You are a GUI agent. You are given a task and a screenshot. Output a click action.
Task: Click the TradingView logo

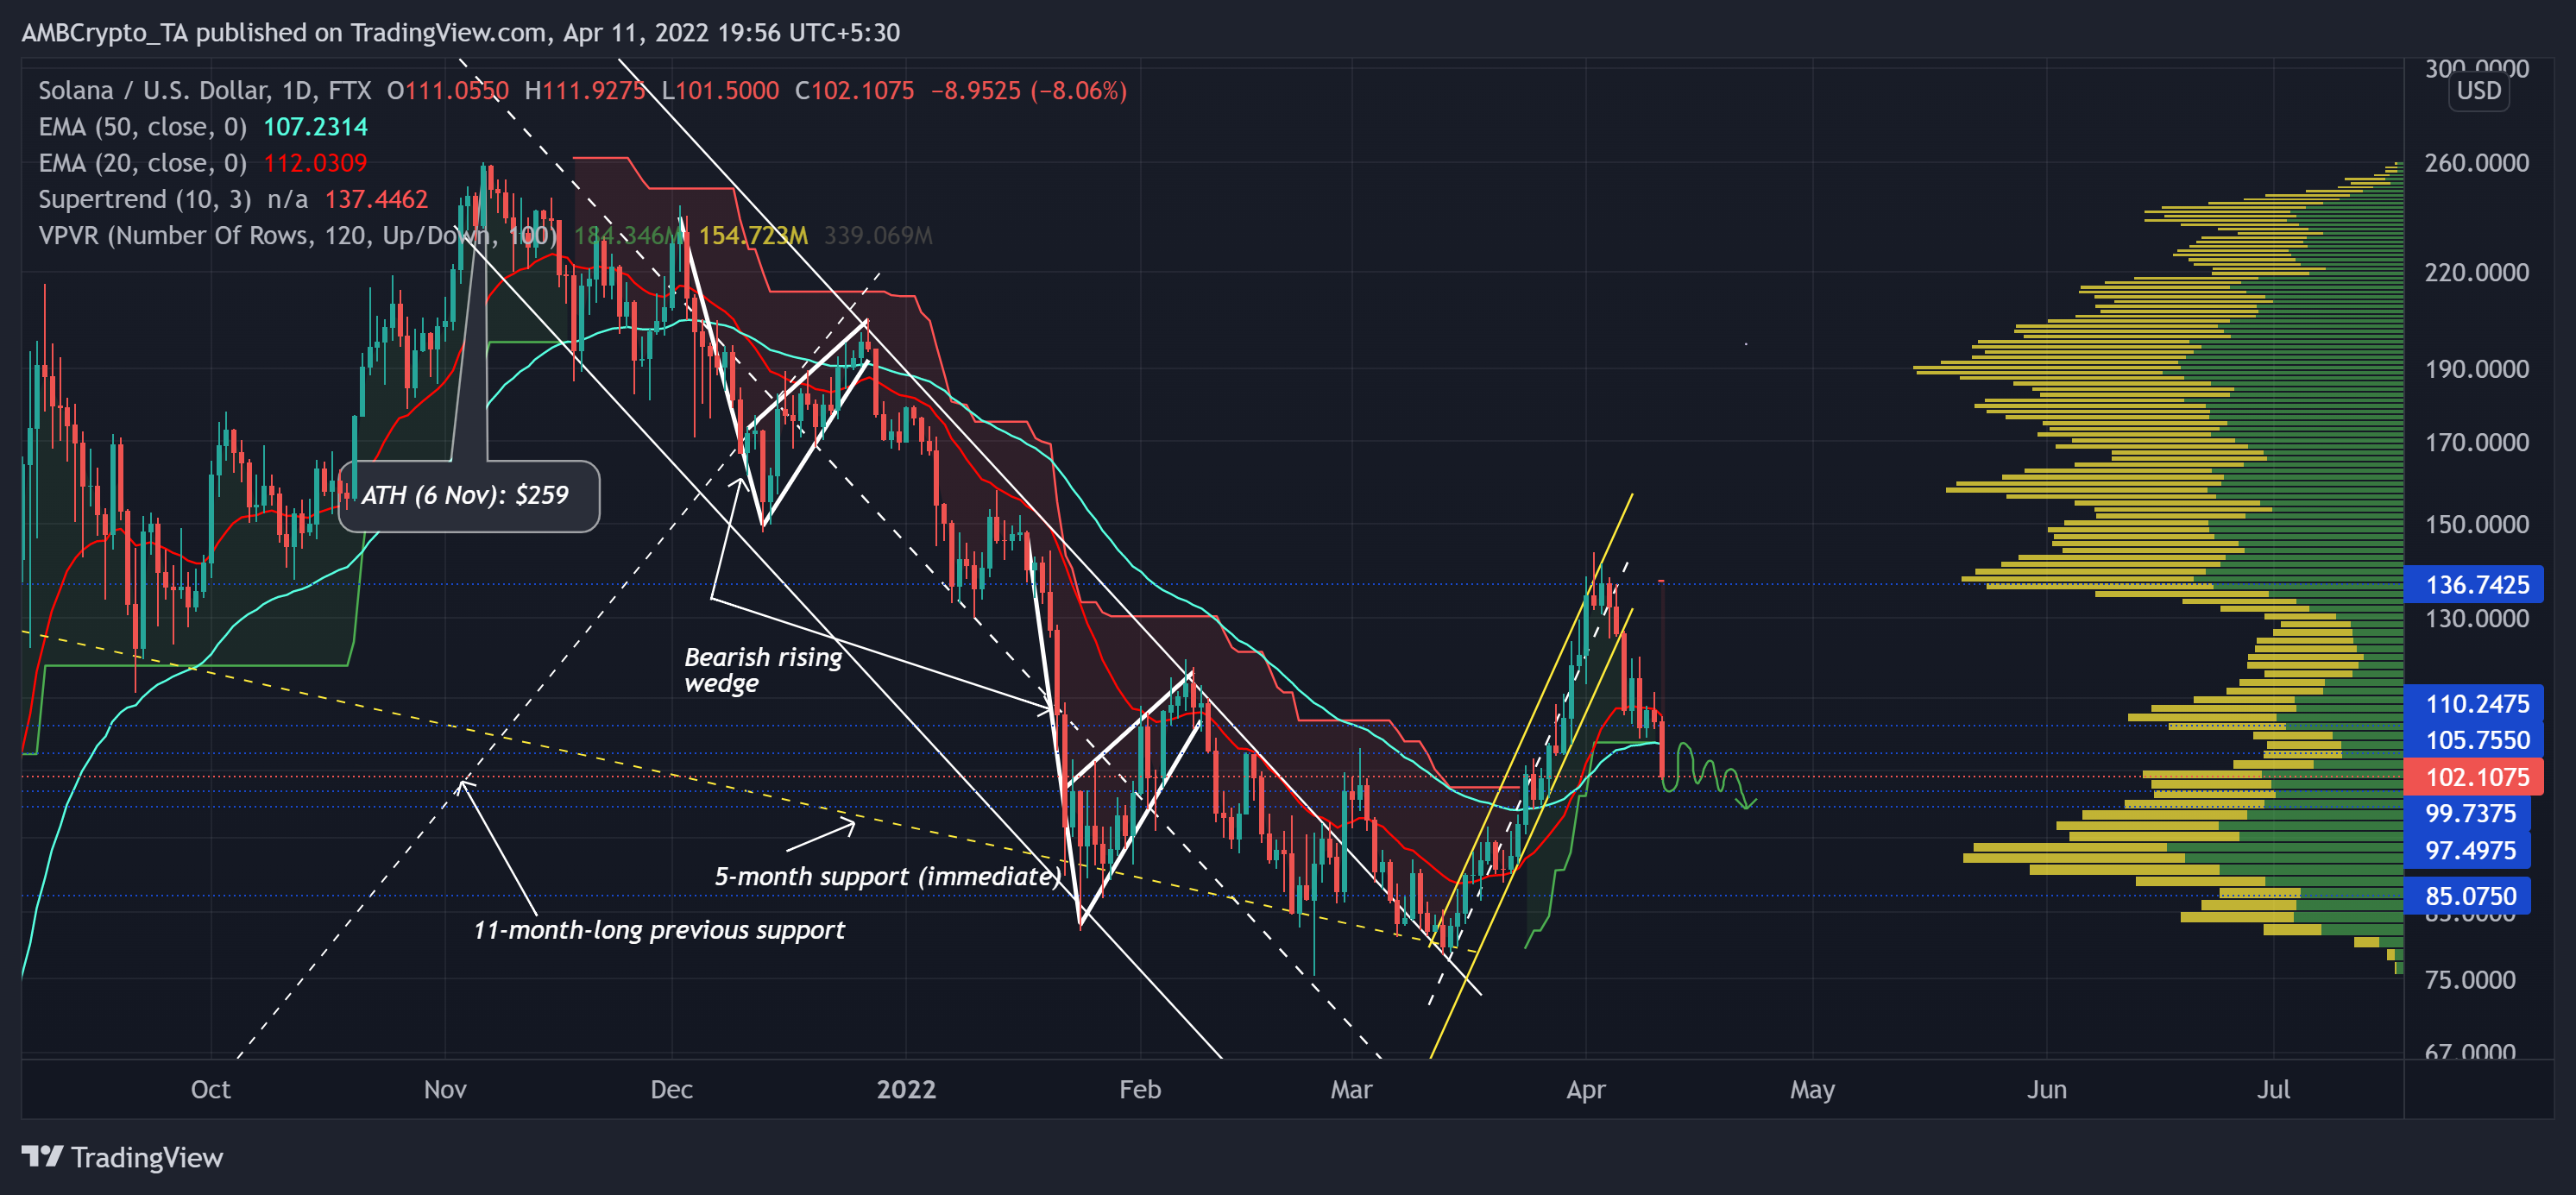(122, 1157)
